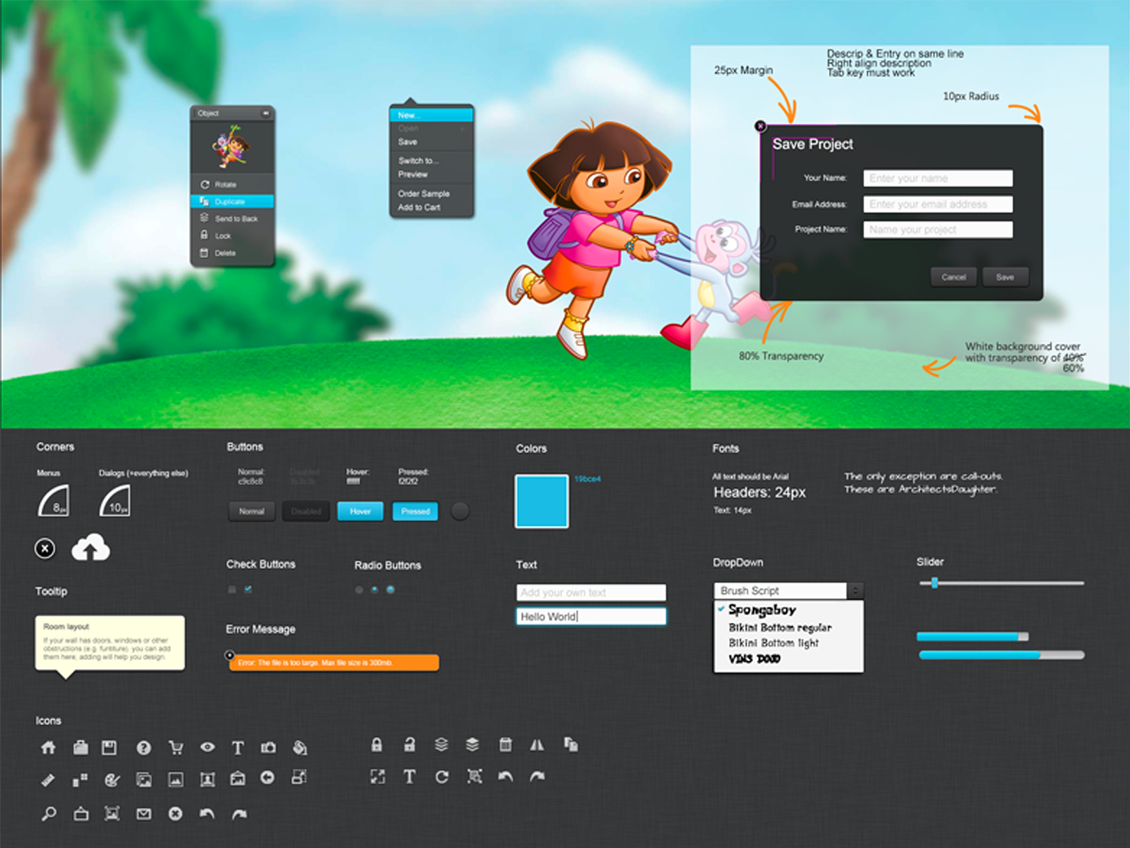Select the flip mirror triangles icon

(x=537, y=745)
